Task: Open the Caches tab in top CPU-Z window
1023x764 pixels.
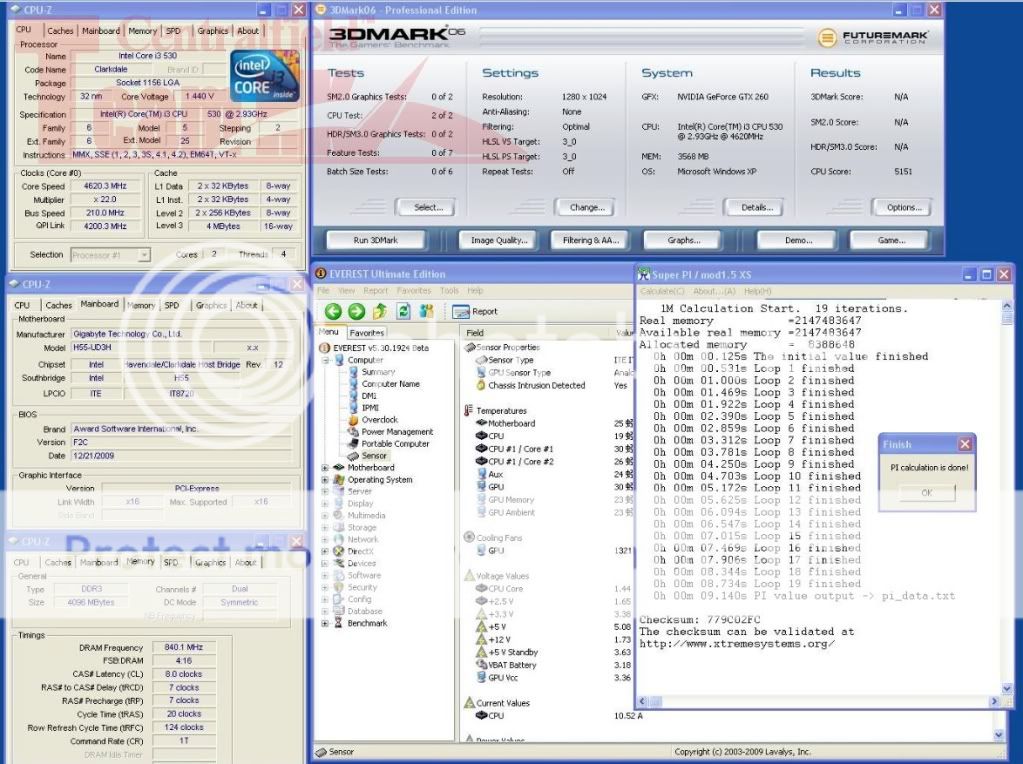Action: pyautogui.click(x=60, y=31)
